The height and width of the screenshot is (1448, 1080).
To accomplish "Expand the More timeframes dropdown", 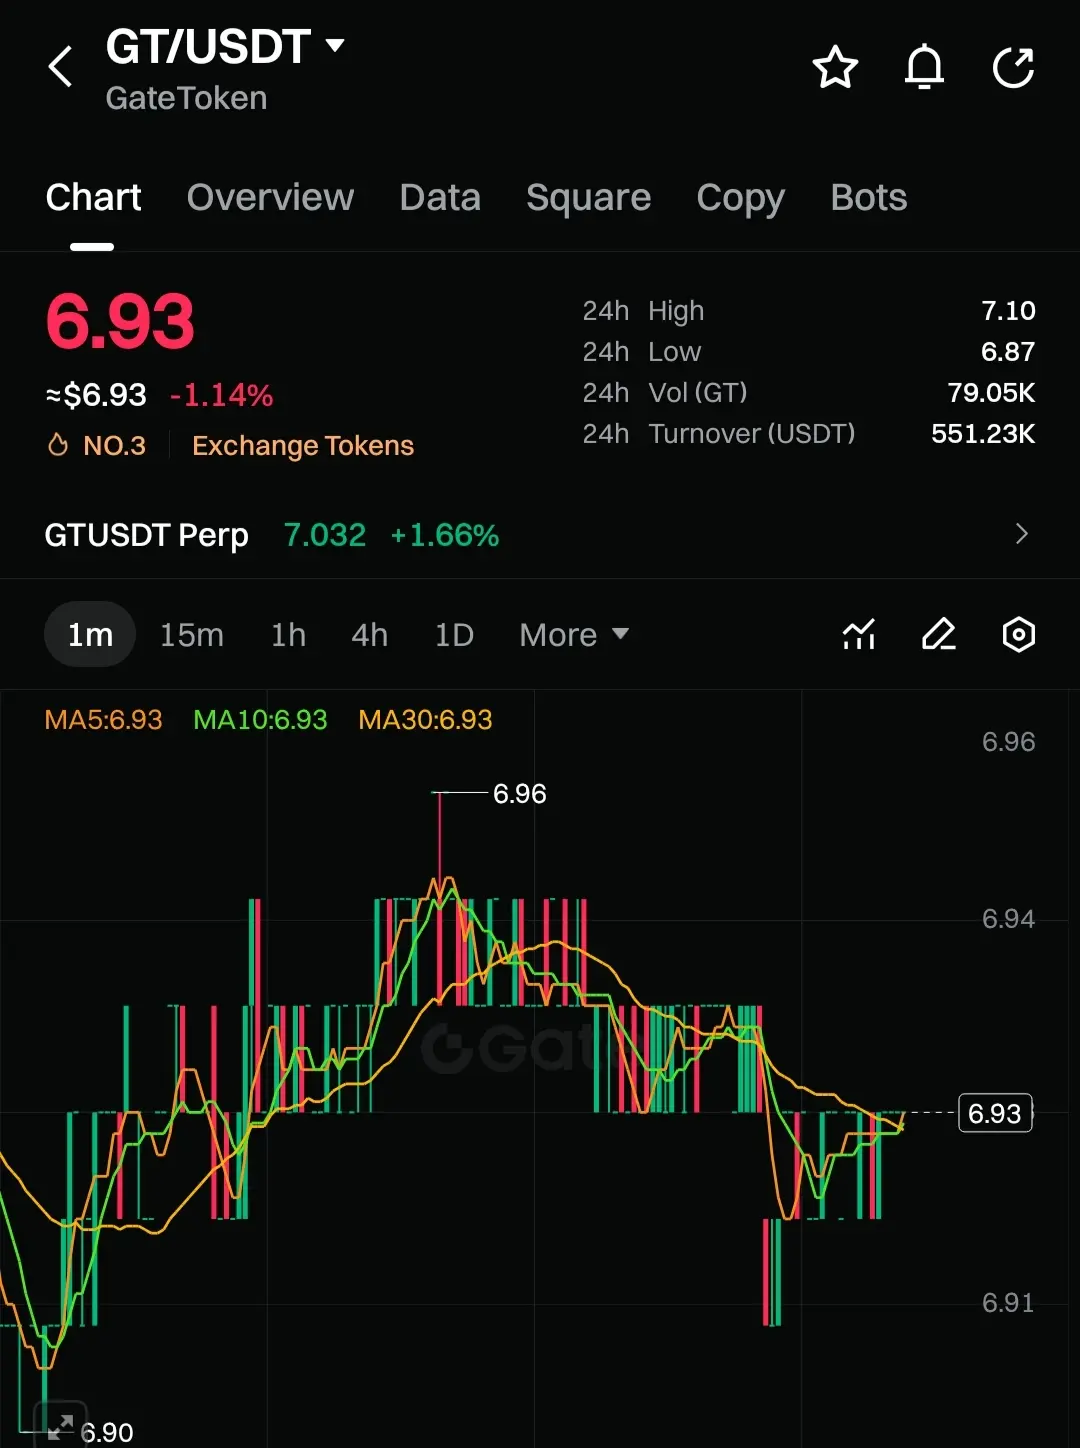I will pyautogui.click(x=574, y=635).
